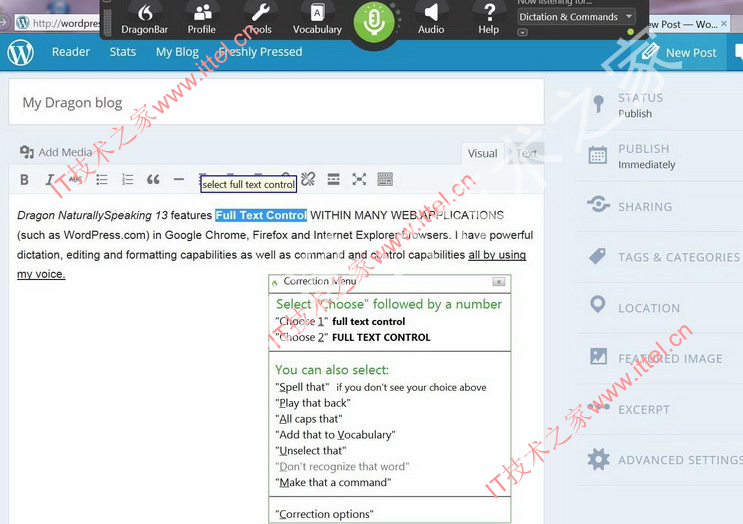This screenshot has height=524, width=743.
Task: Click Add Media button
Action: click(x=56, y=152)
